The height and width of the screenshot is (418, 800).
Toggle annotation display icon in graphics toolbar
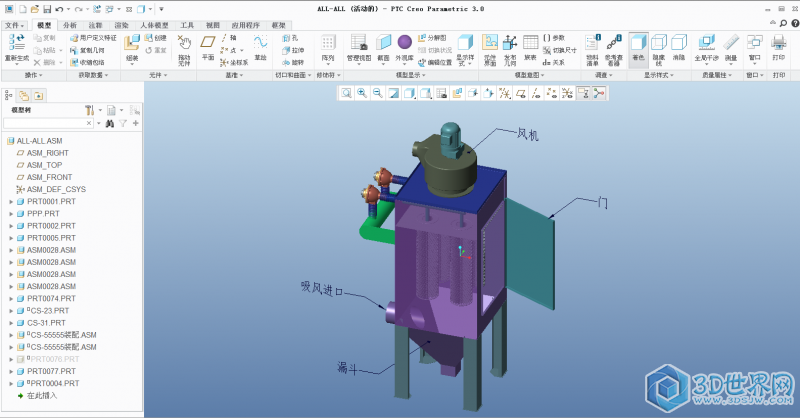tap(583, 93)
